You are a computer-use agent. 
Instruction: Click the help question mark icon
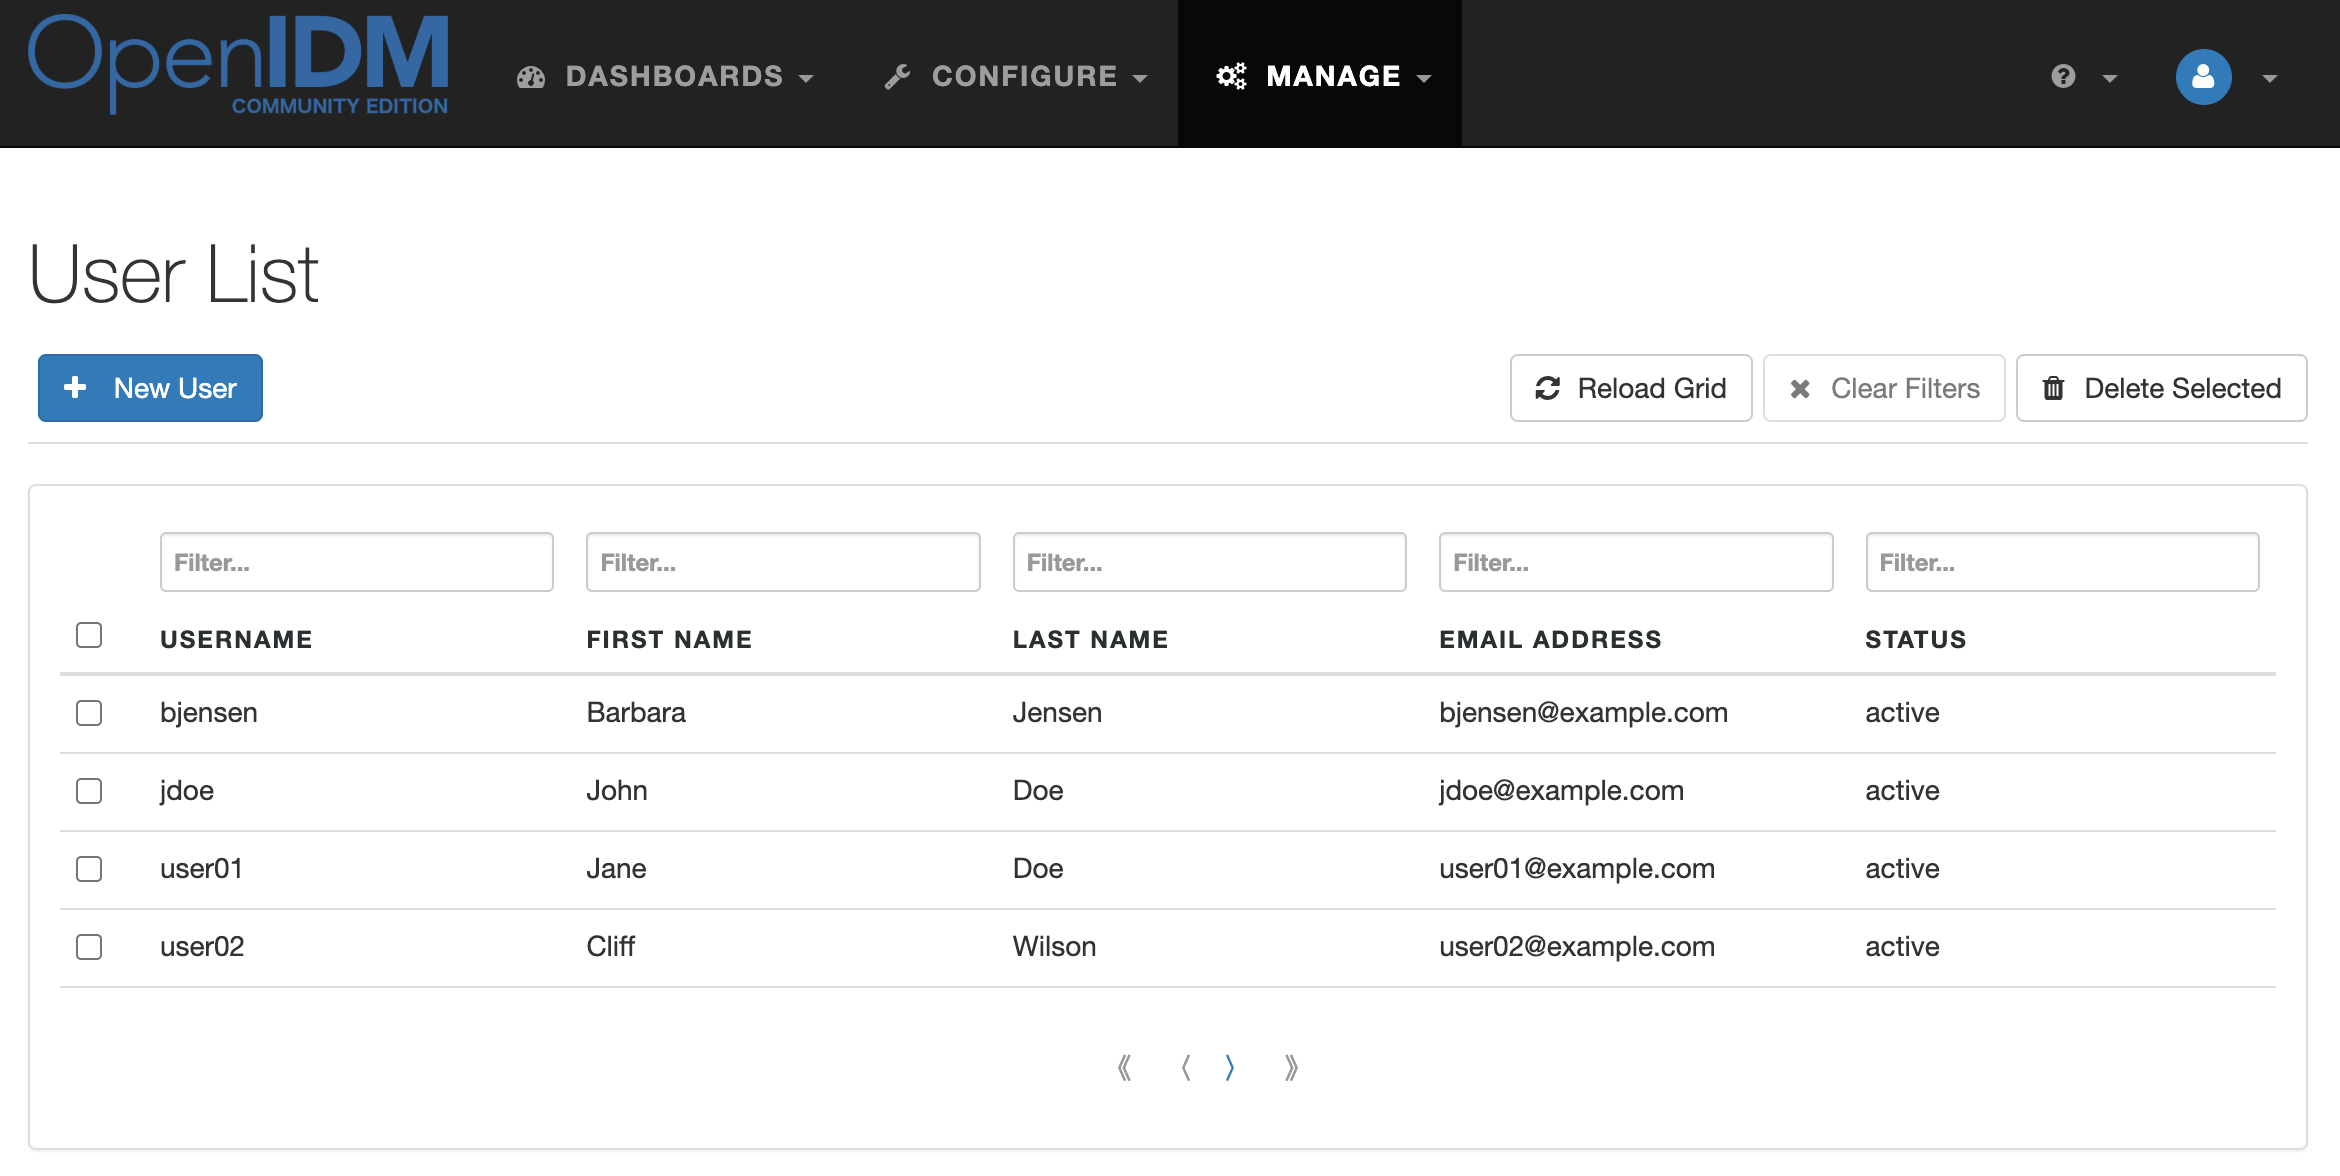click(2063, 77)
